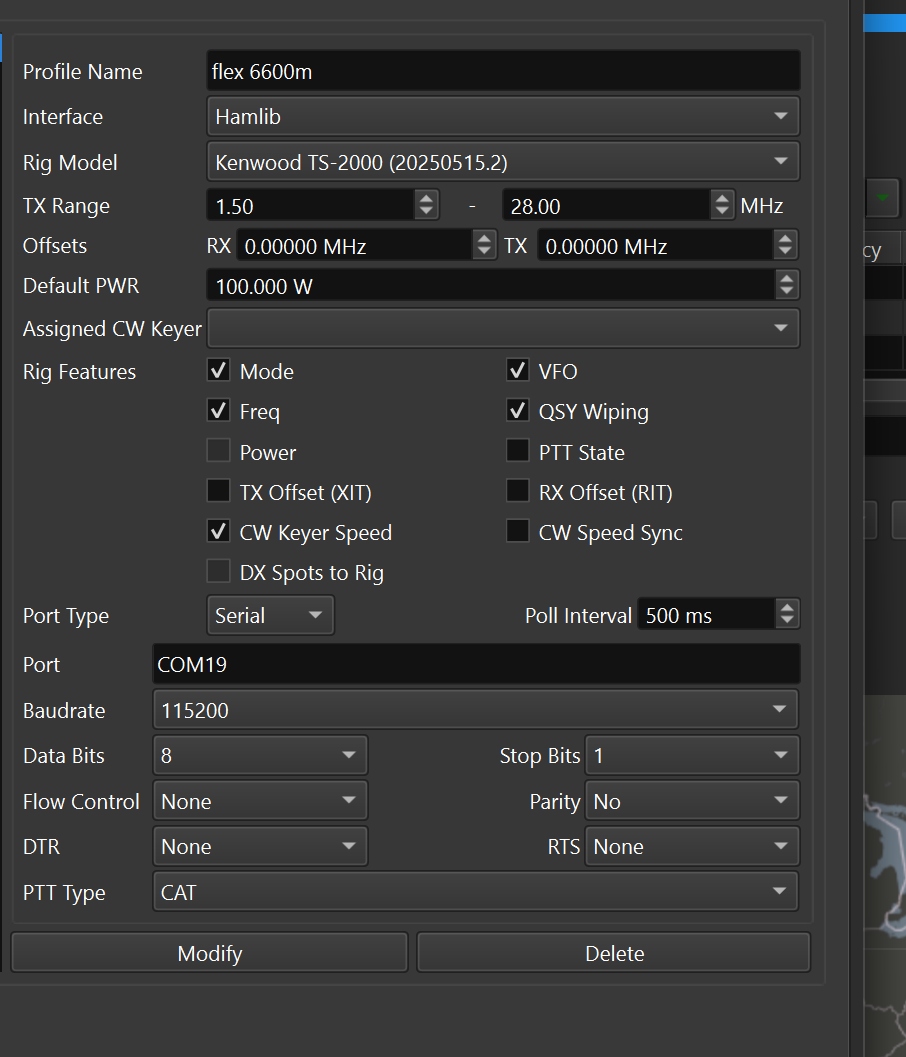
Task: Click the Modify button
Action: coord(210,953)
